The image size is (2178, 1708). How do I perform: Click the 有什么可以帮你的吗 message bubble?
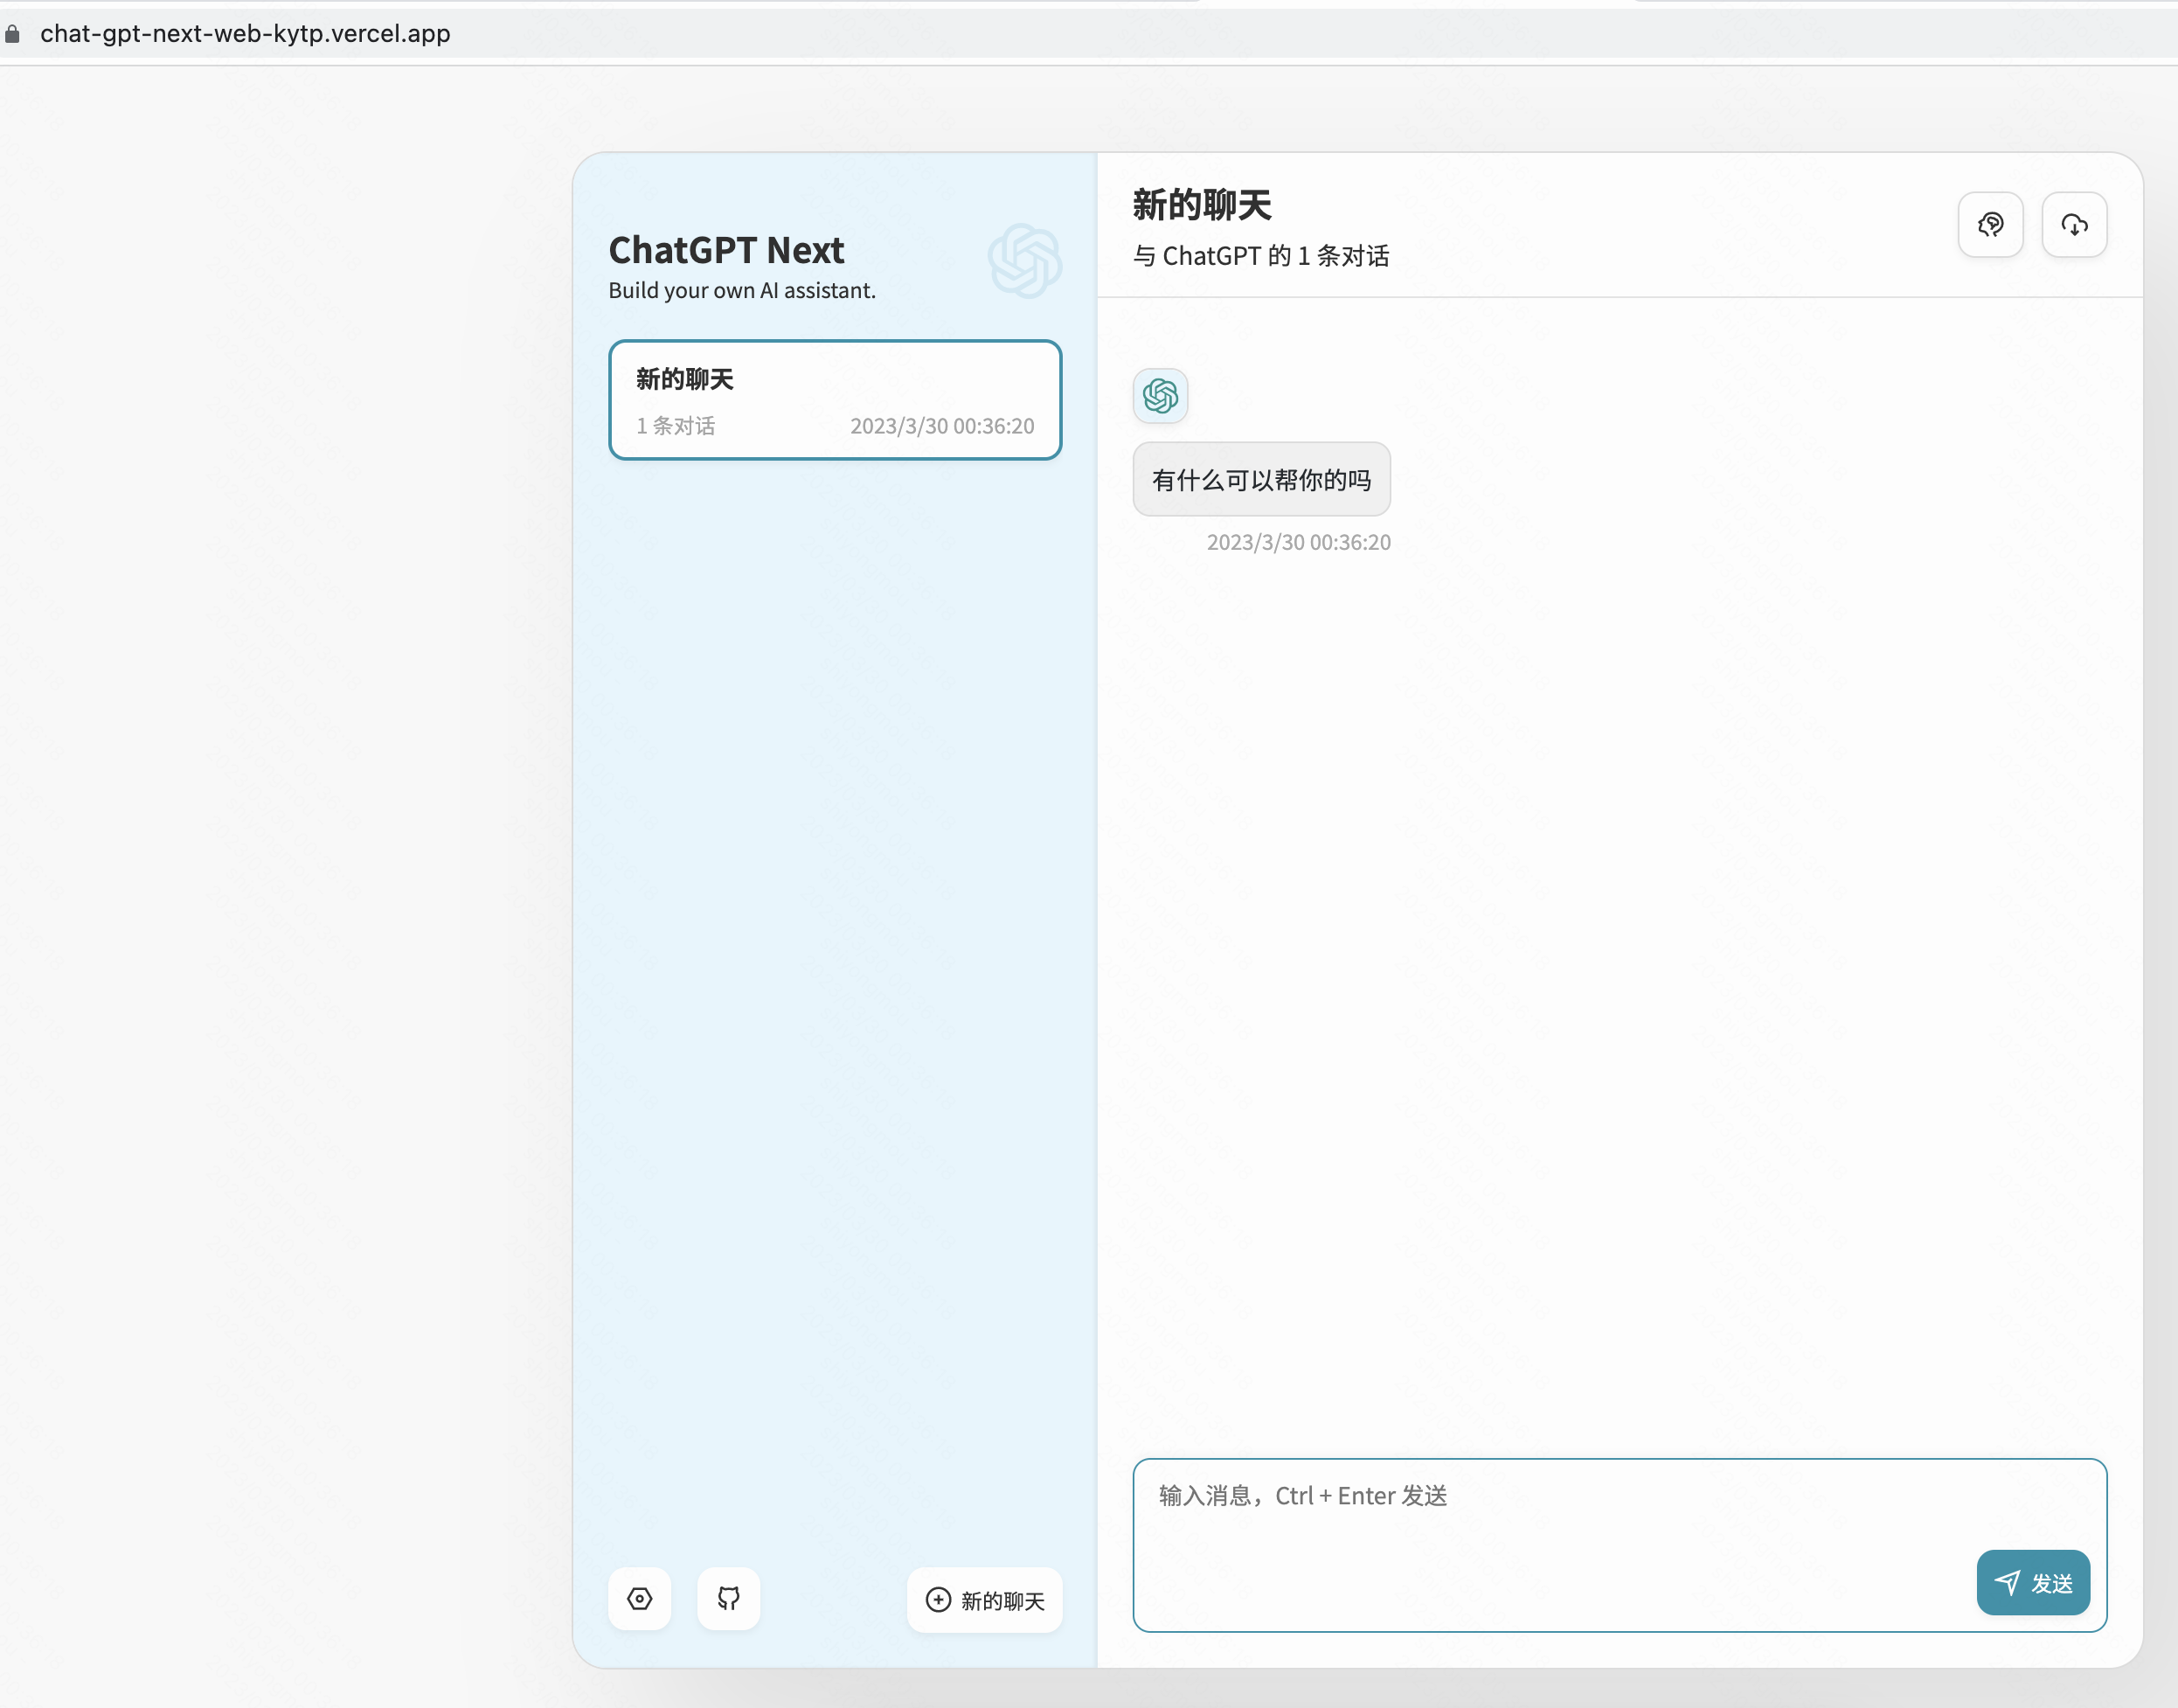[x=1261, y=480]
